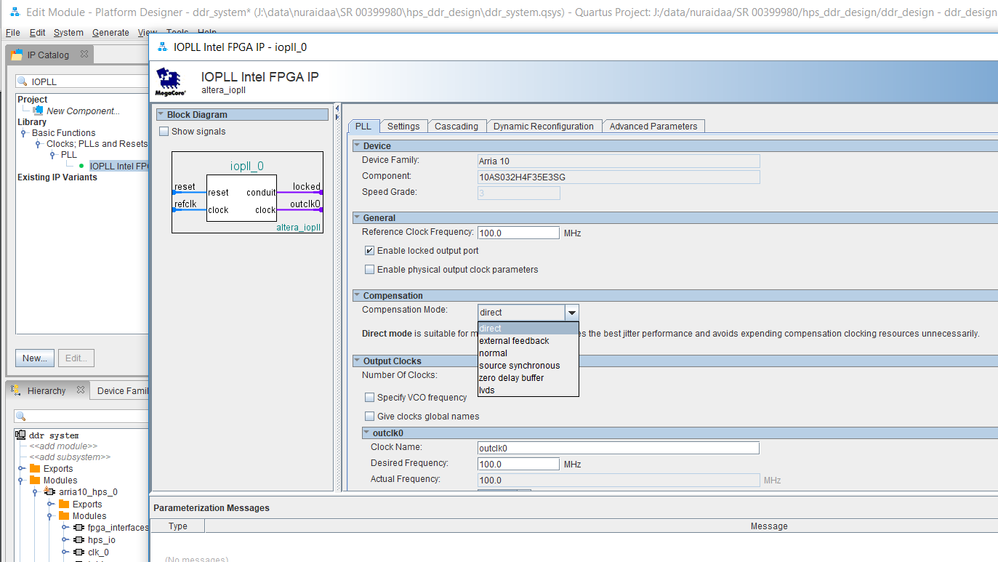Open the Generate menu
This screenshot has height=562, width=998.
click(x=110, y=33)
